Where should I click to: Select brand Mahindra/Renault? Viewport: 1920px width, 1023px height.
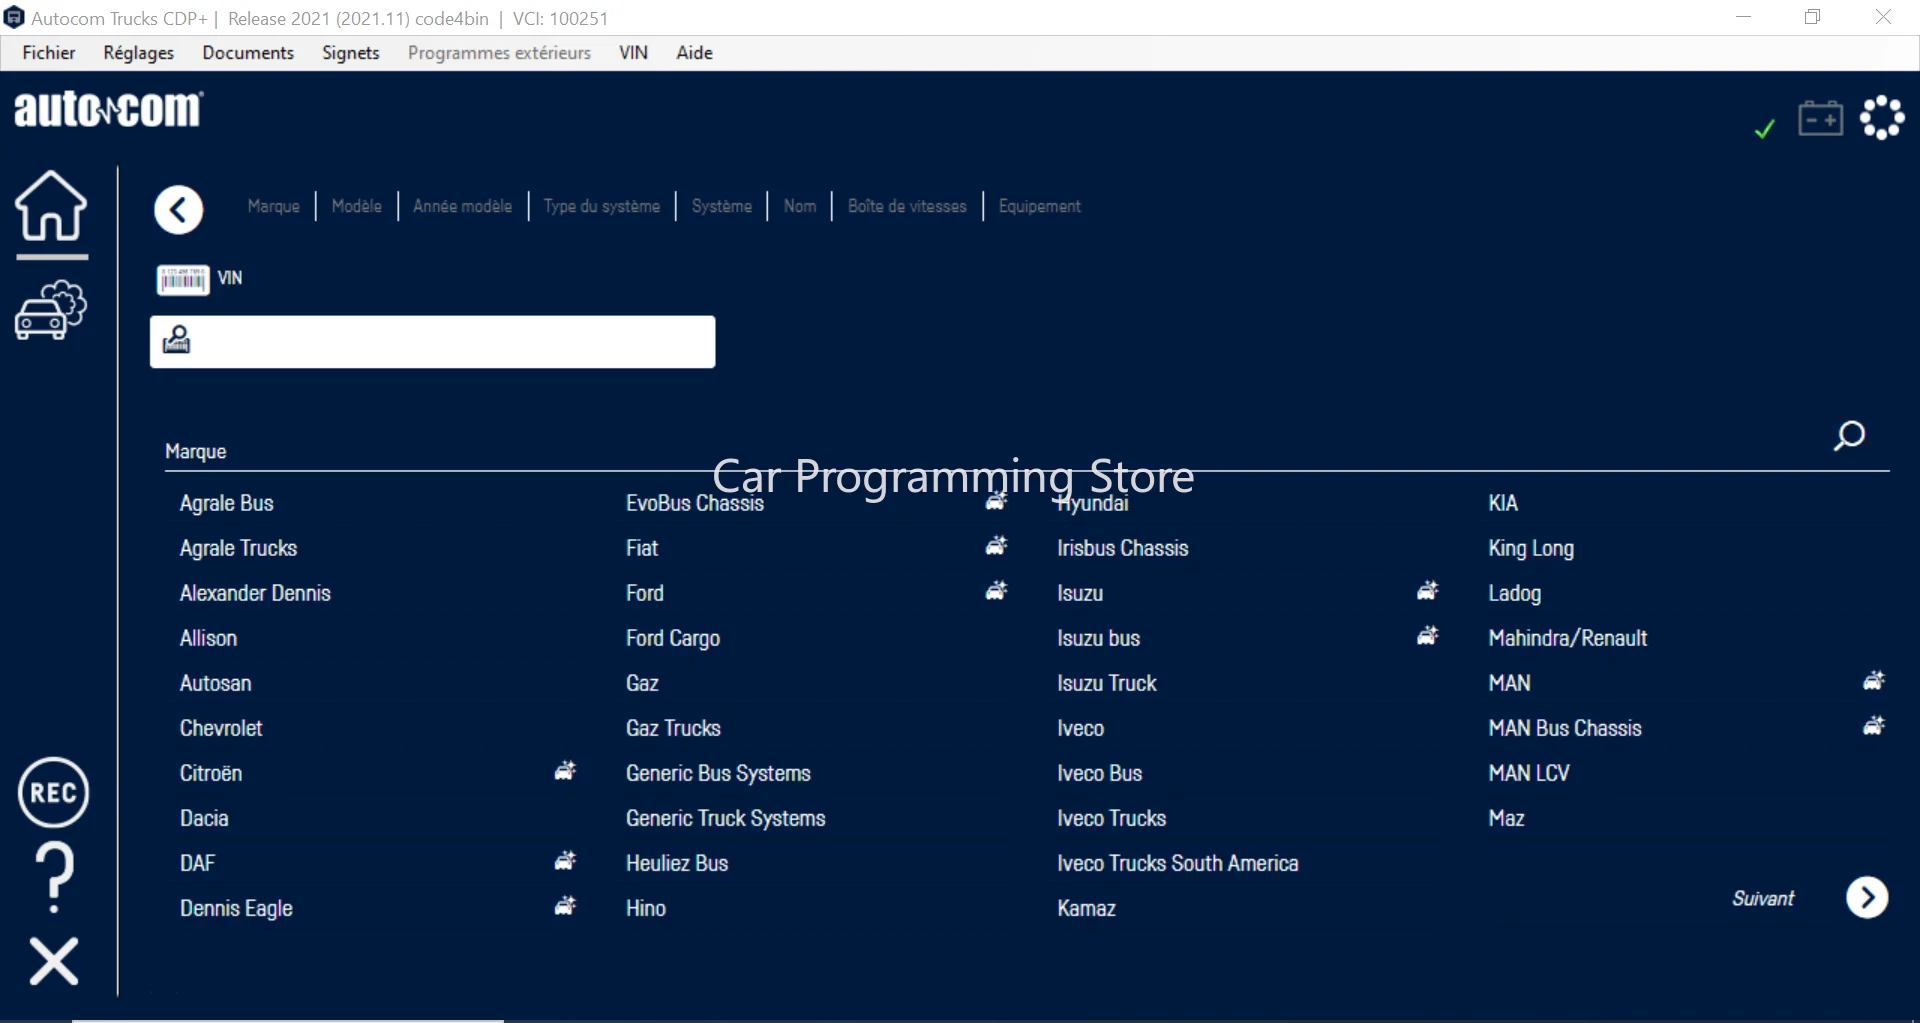(x=1568, y=638)
